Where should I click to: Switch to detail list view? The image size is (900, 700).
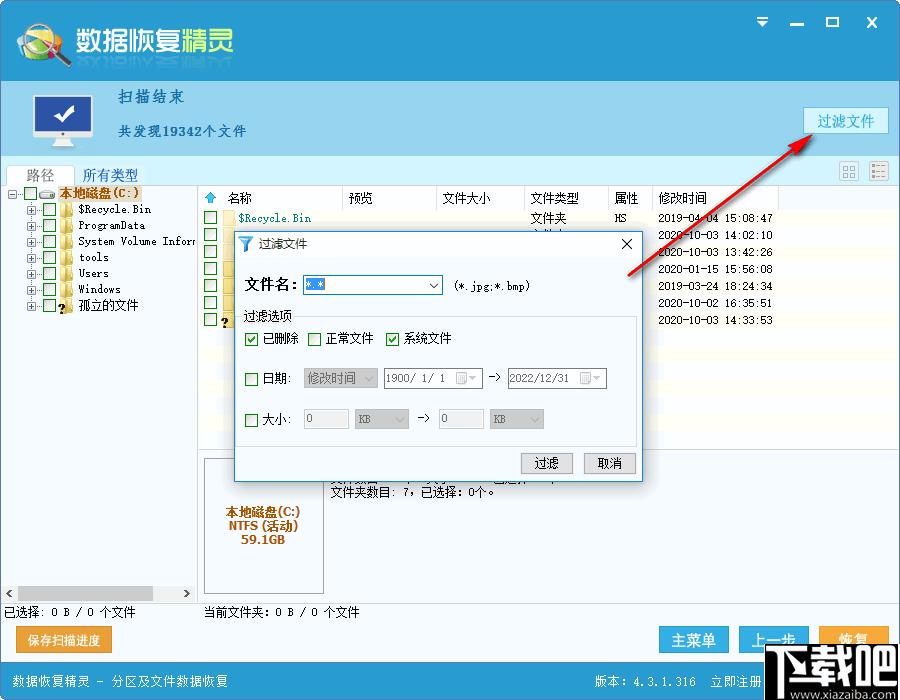(879, 172)
